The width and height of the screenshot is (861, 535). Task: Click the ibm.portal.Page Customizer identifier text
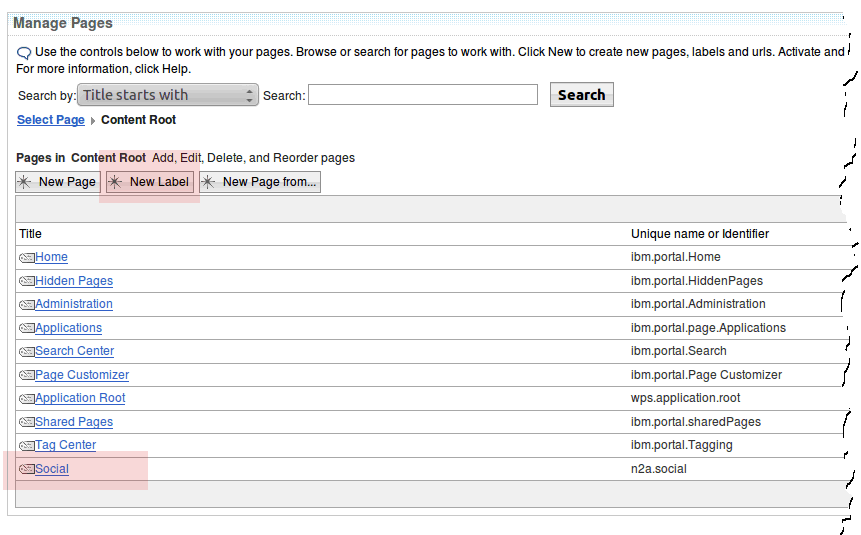coord(706,375)
